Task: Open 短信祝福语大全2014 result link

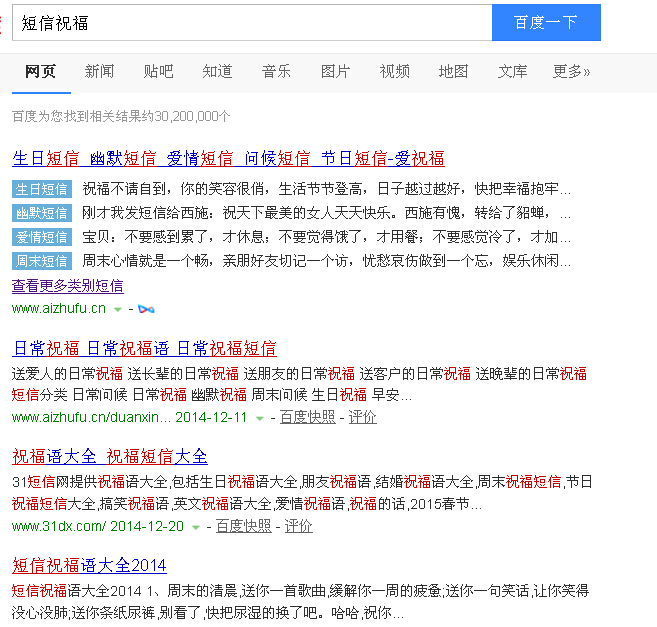Action: coord(89,565)
